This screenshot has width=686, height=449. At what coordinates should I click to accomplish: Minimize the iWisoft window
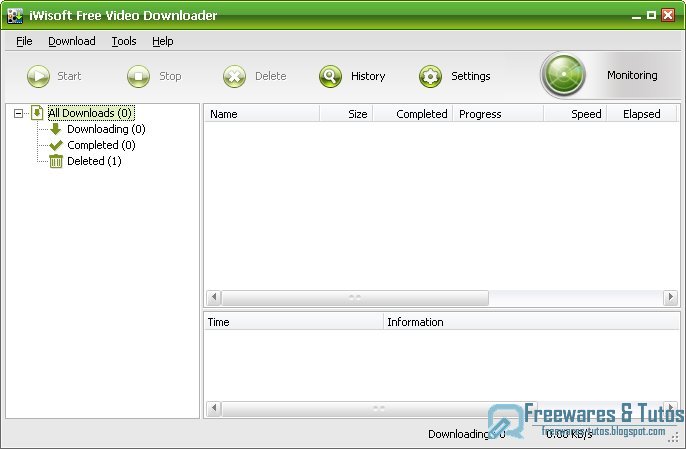637,16
